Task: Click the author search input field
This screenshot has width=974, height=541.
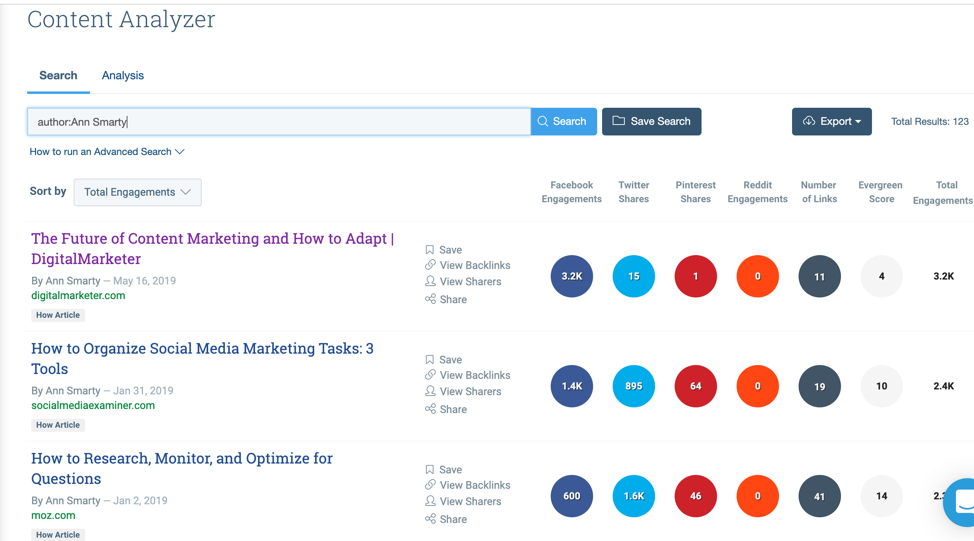Action: pos(278,121)
